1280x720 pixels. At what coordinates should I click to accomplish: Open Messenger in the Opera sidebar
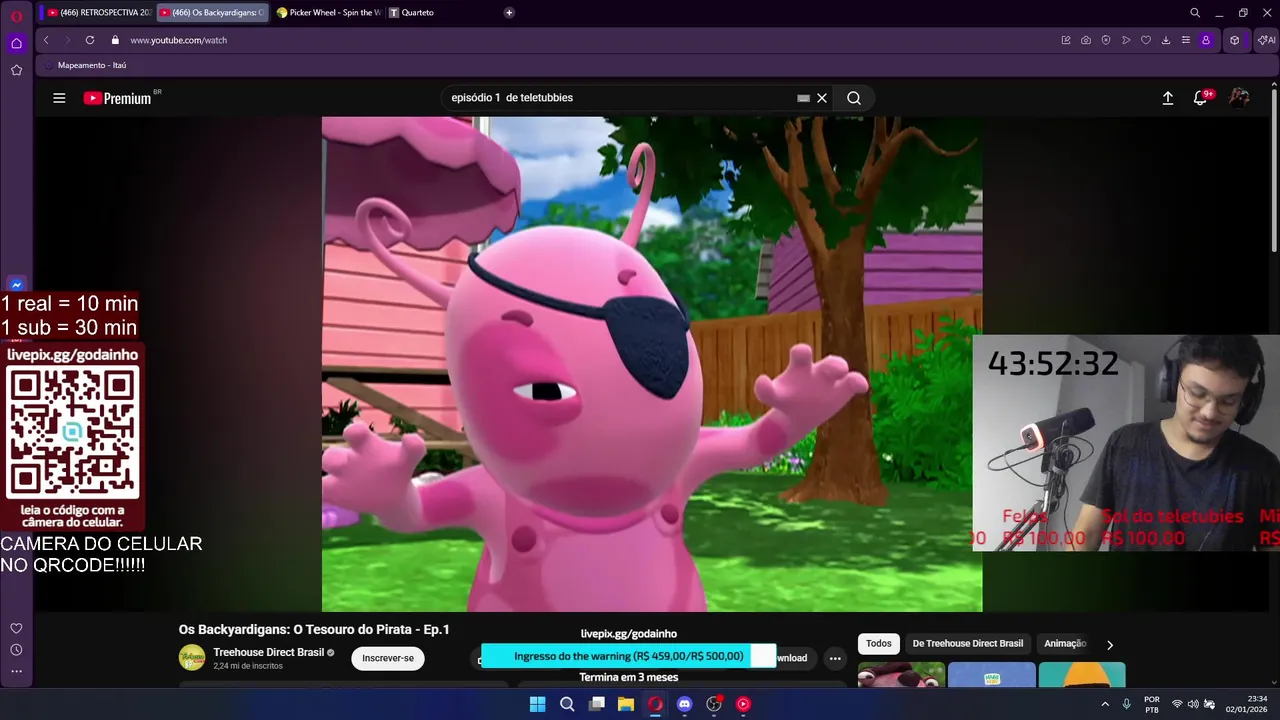(x=16, y=285)
